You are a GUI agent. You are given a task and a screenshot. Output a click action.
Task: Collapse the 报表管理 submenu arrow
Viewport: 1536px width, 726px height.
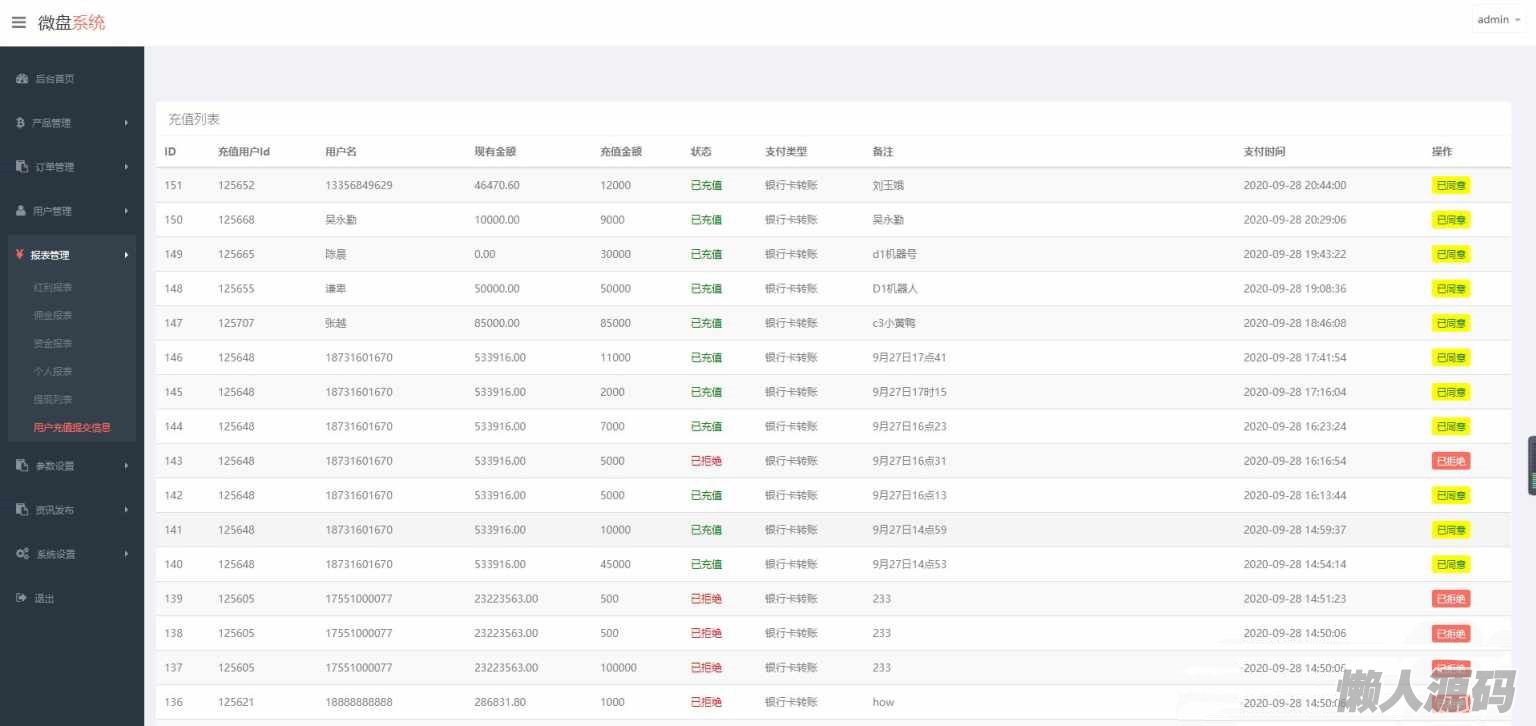[x=126, y=255]
